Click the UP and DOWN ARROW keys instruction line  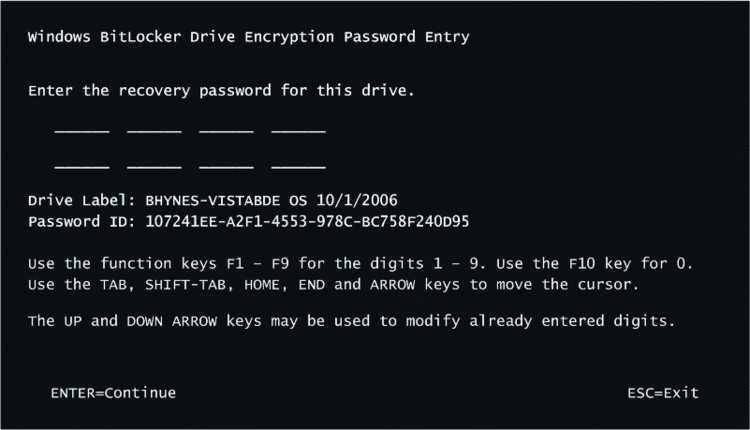coord(352,321)
